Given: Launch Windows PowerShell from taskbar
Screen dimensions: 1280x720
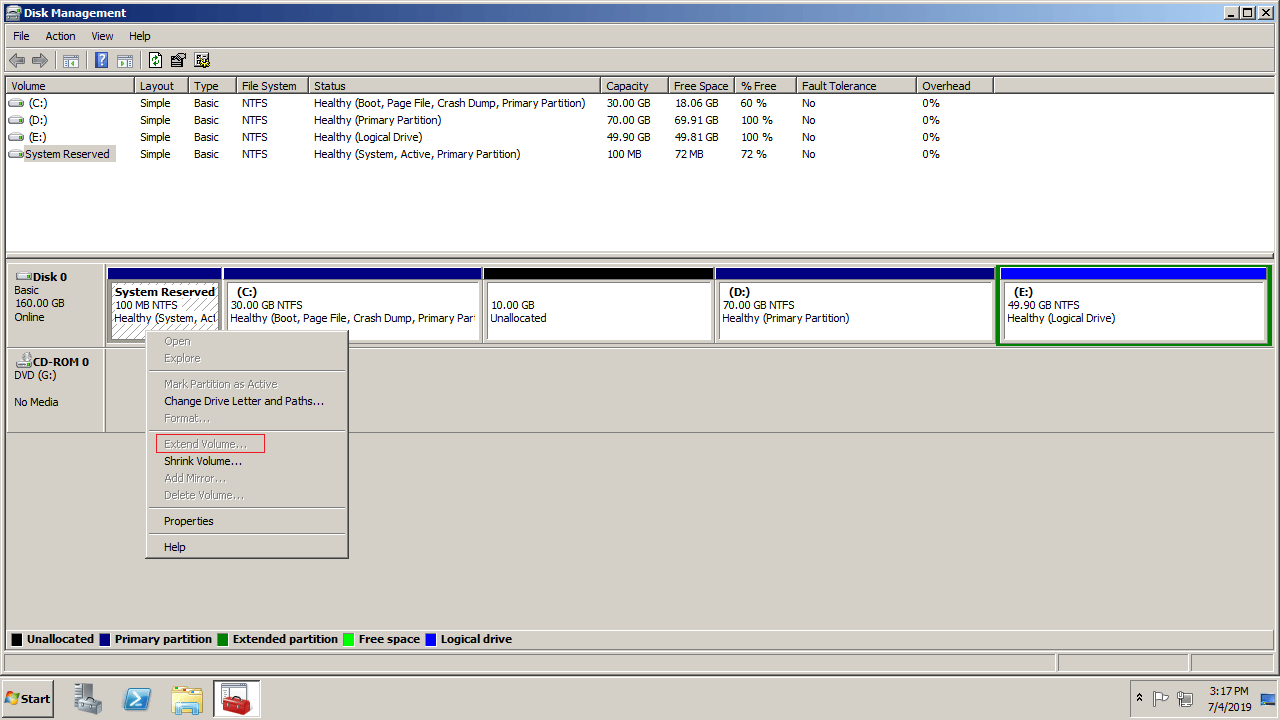Looking at the screenshot, I should coord(137,699).
